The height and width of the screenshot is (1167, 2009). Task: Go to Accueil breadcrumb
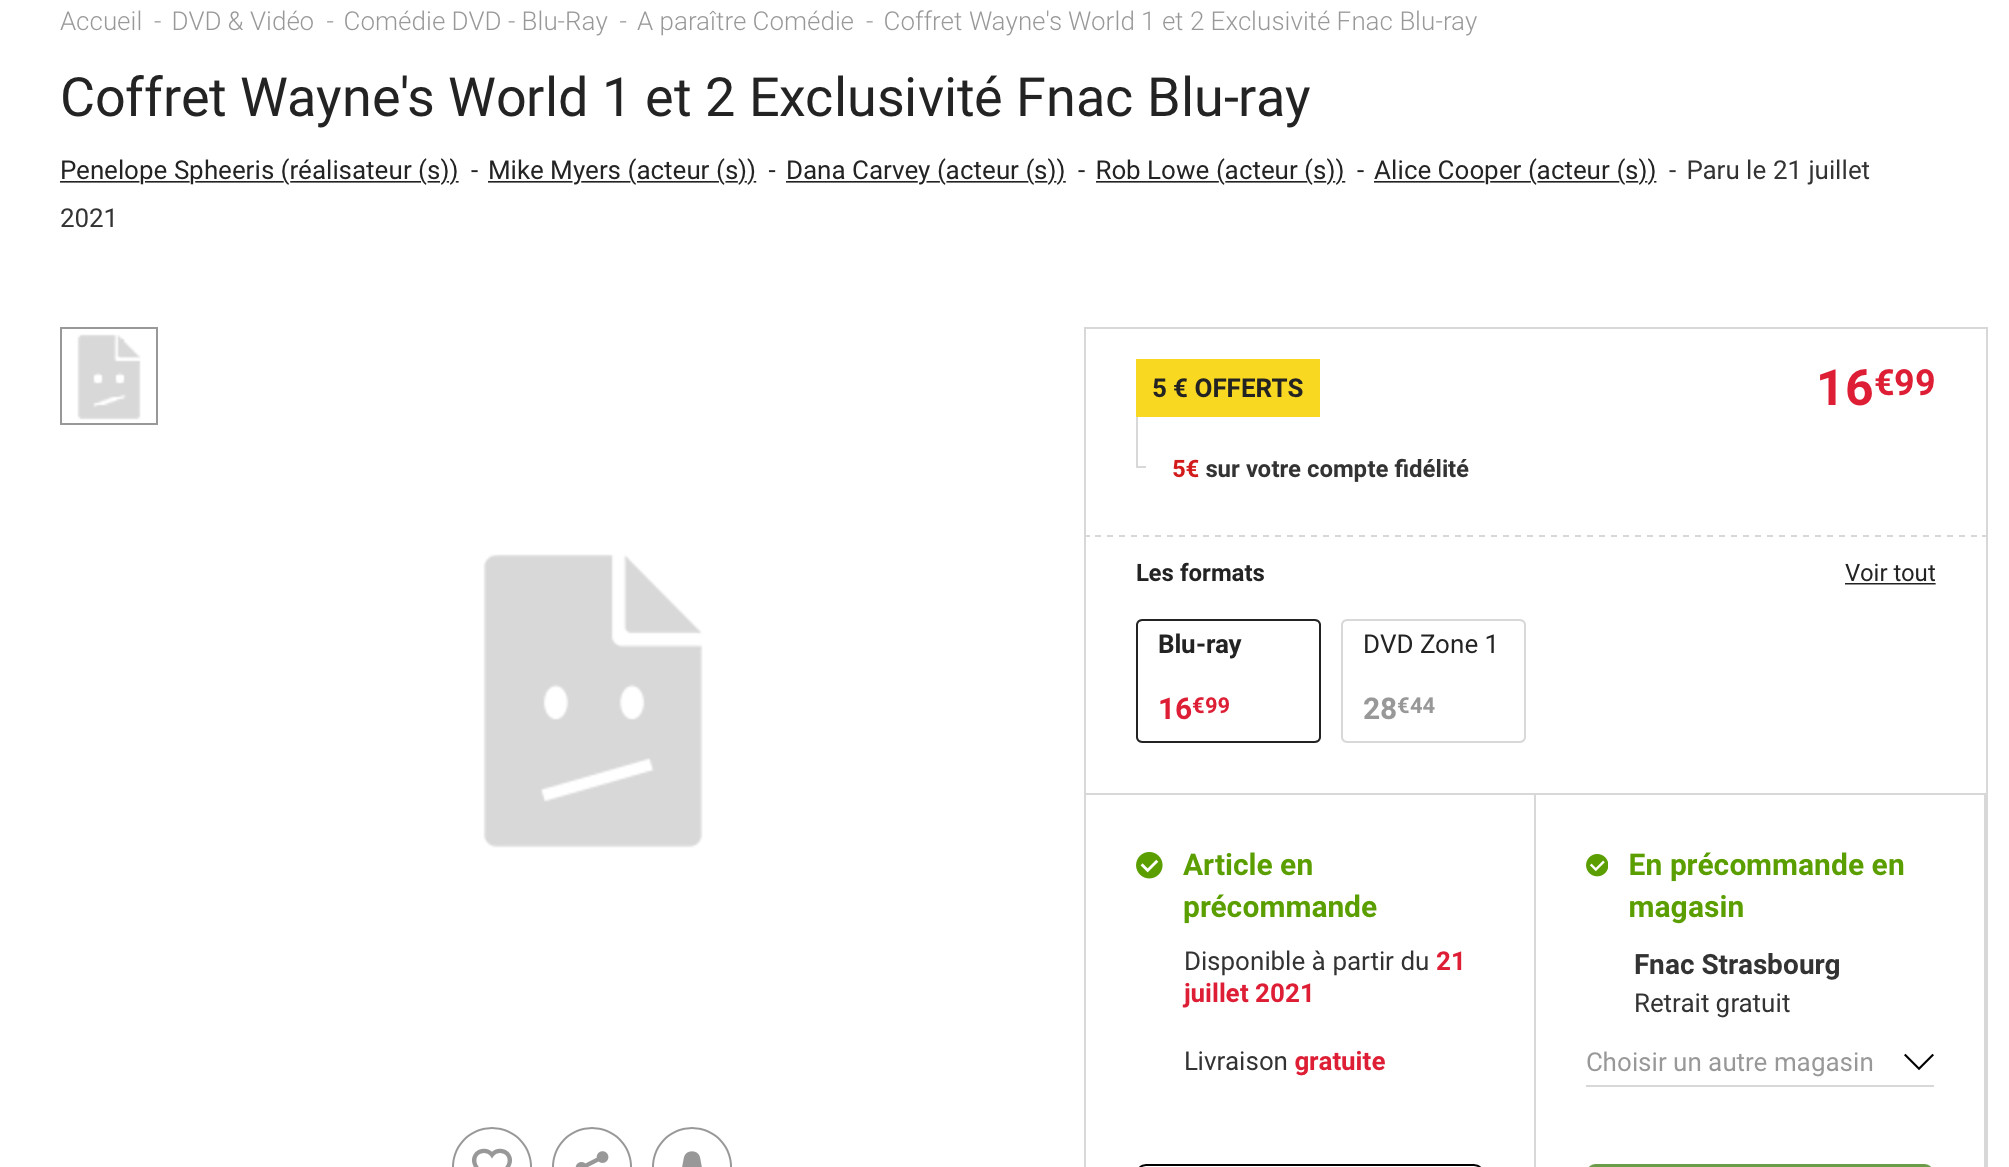[101, 21]
